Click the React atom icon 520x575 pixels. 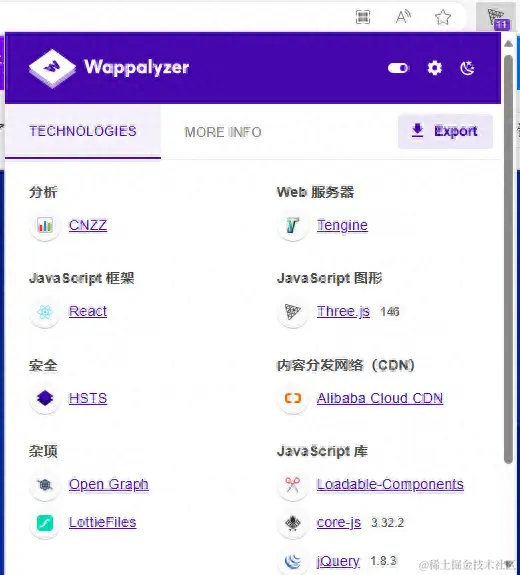(45, 312)
